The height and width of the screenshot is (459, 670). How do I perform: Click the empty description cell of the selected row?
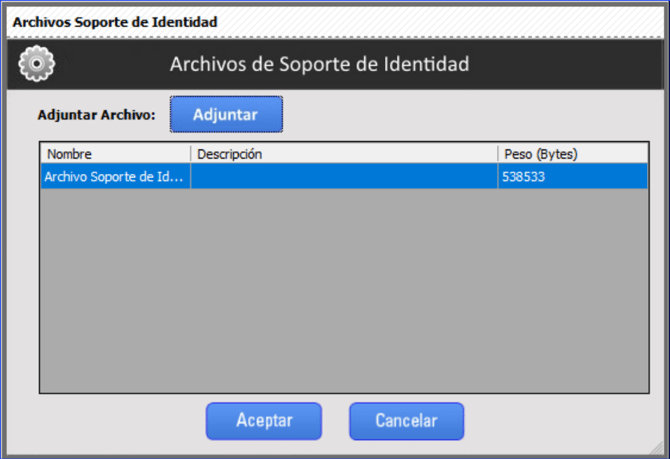tap(344, 176)
